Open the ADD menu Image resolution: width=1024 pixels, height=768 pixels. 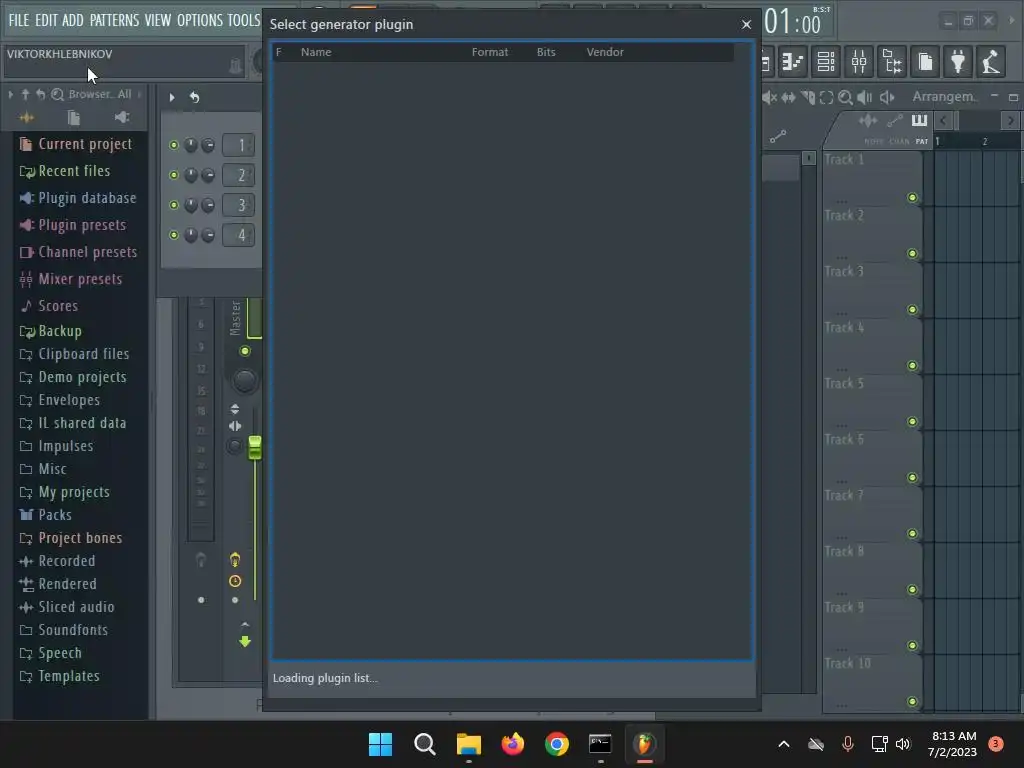[72, 20]
